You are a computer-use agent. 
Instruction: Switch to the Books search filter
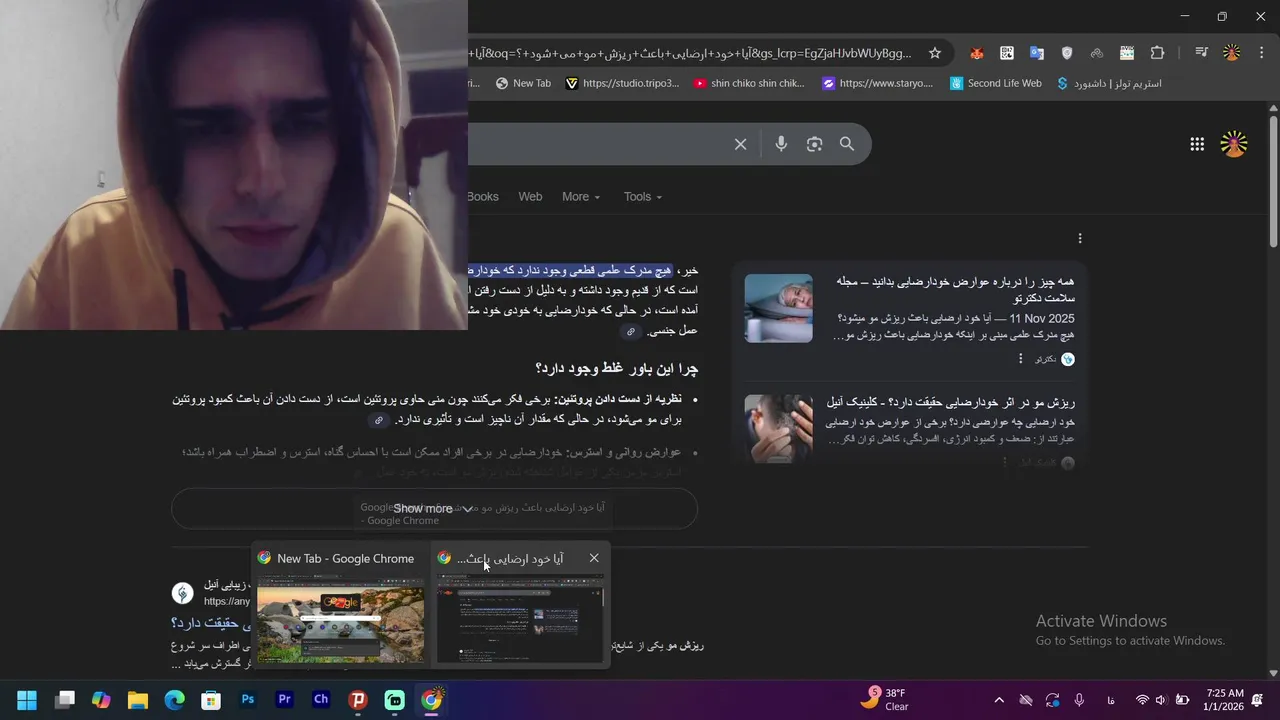[x=483, y=197]
